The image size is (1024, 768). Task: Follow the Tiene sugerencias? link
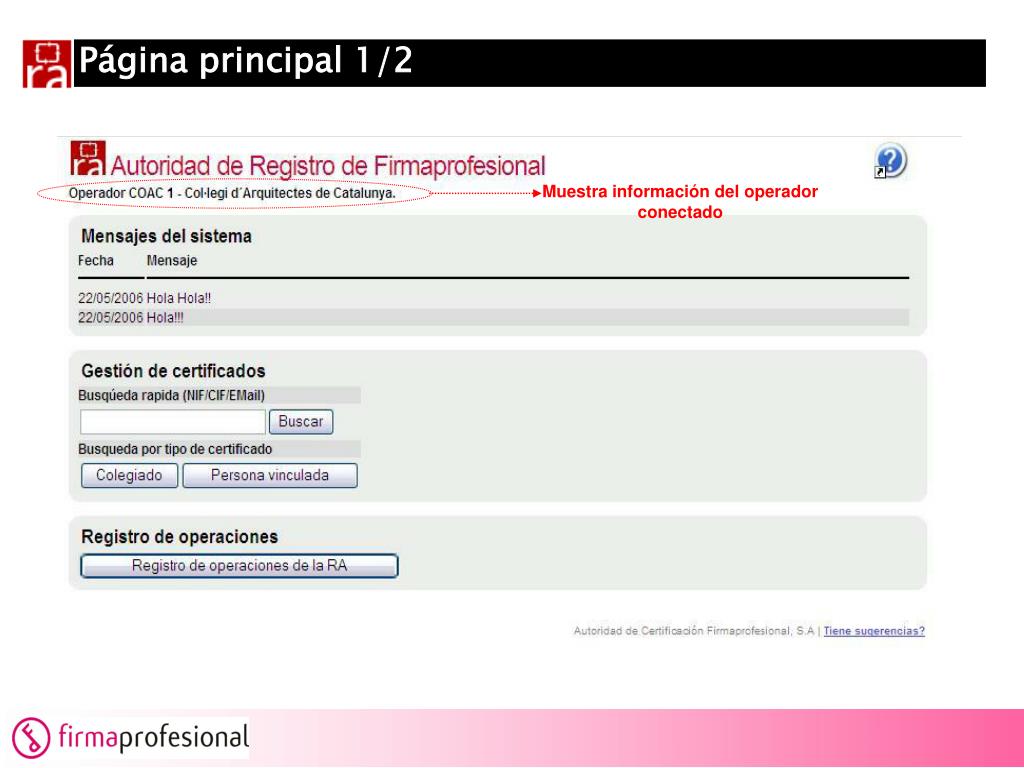pos(874,631)
